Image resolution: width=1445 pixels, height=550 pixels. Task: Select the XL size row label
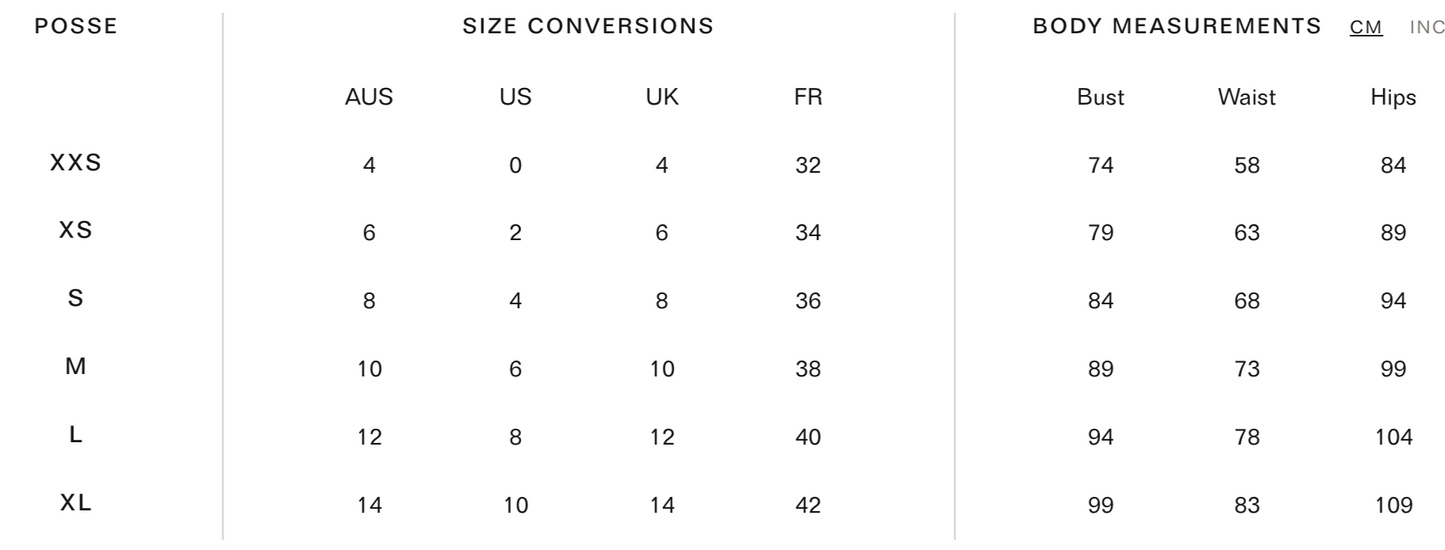(76, 503)
